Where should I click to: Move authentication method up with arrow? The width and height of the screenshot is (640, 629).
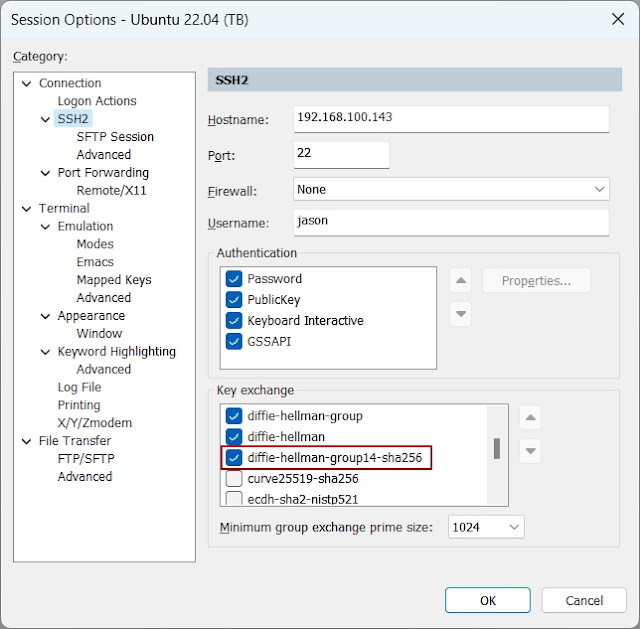point(460,280)
